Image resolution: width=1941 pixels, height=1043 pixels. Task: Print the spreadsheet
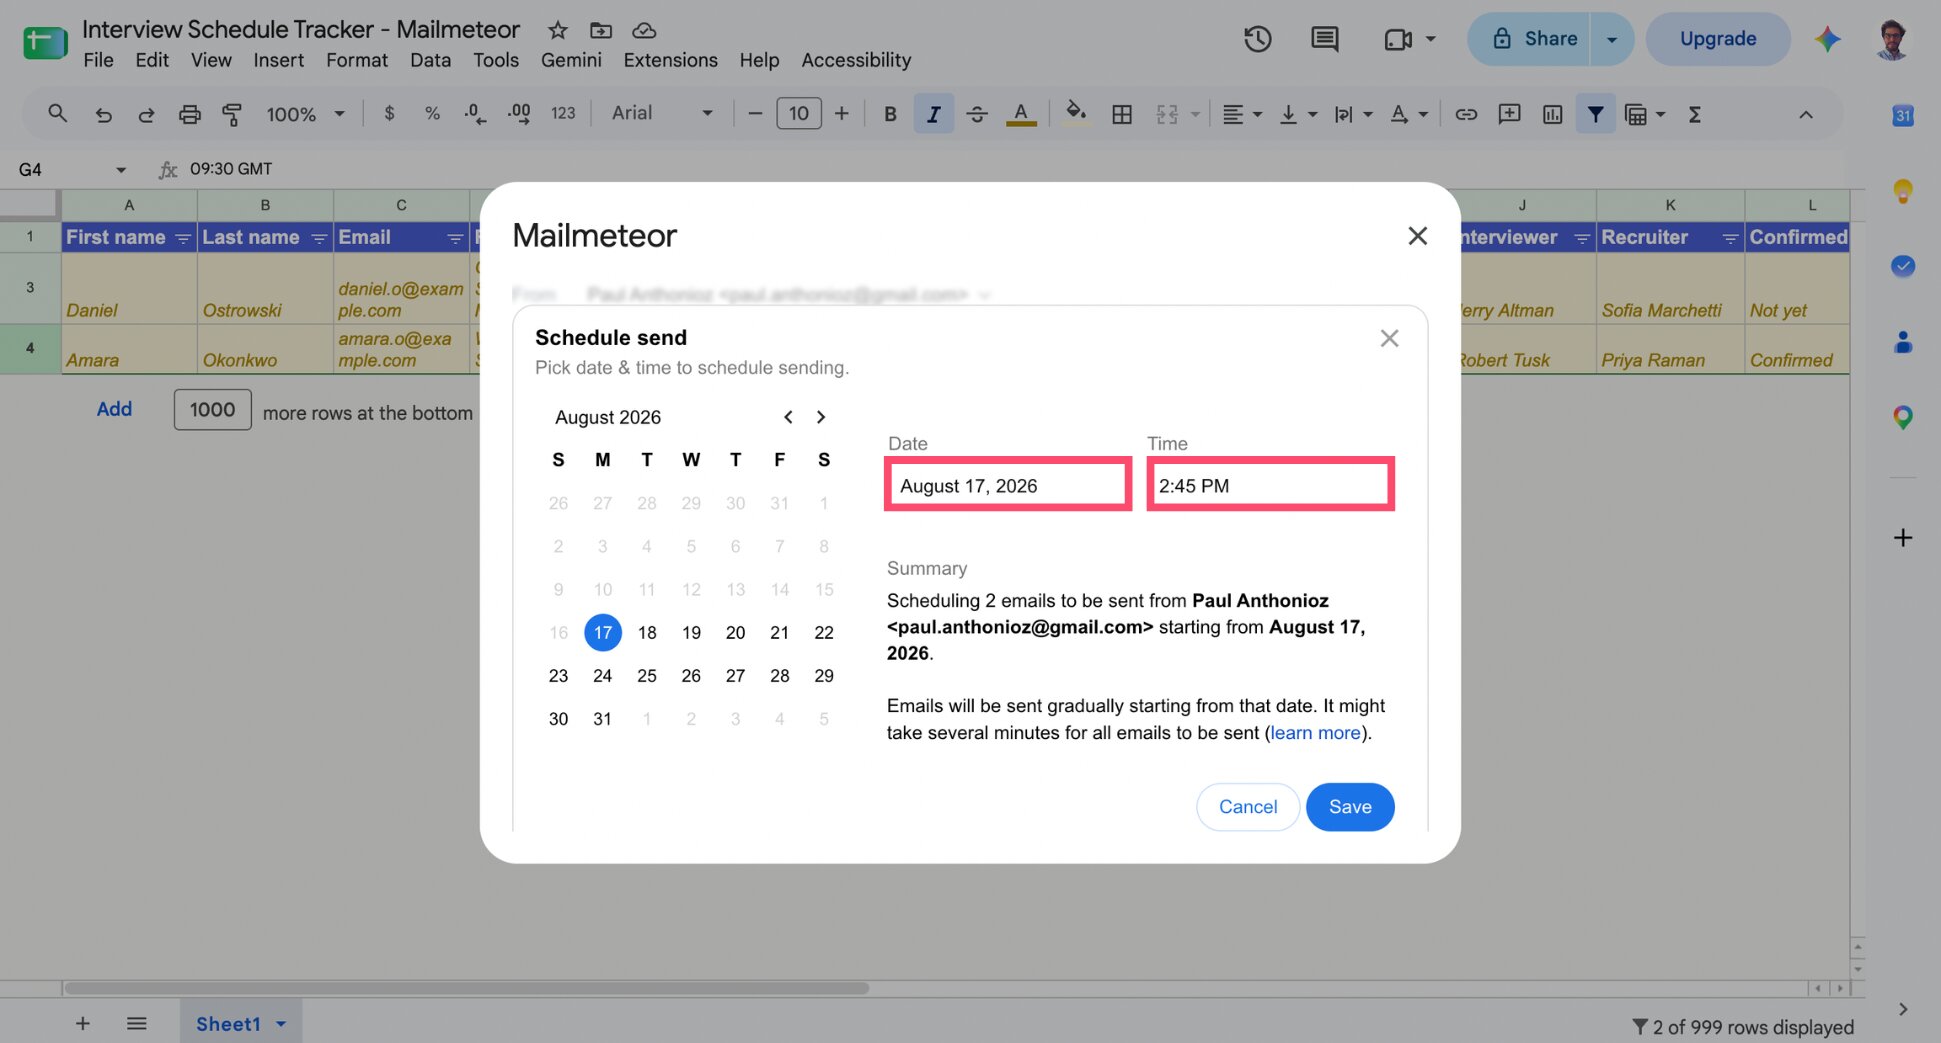tap(189, 114)
